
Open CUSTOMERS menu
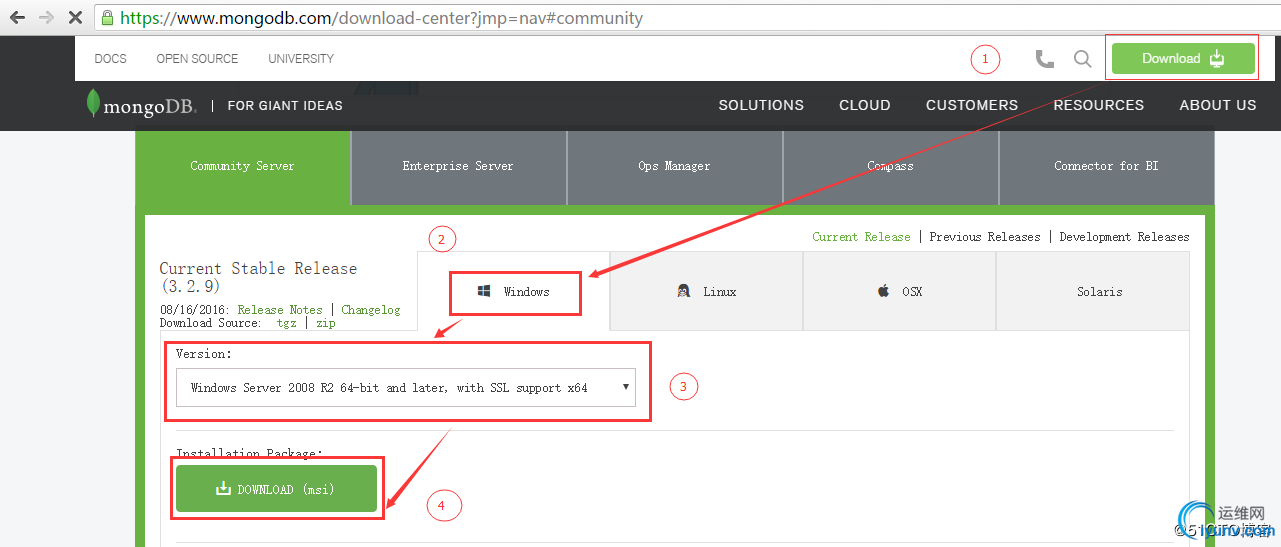point(972,105)
